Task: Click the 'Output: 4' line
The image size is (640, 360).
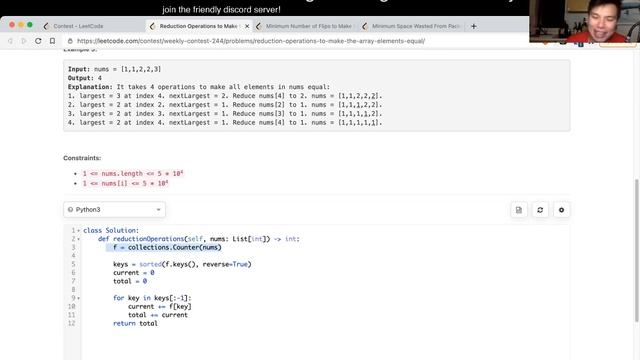Action: point(85,78)
